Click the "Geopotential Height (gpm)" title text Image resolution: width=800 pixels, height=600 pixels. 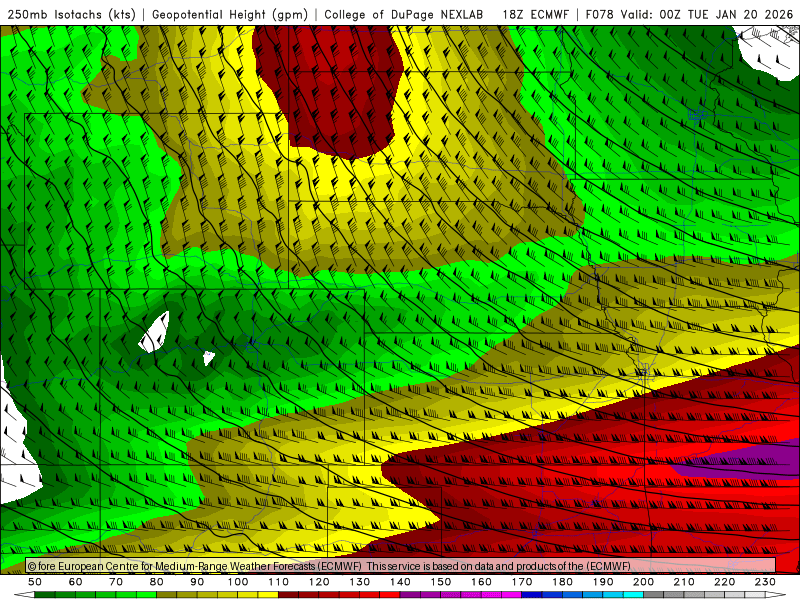pyautogui.click(x=230, y=15)
